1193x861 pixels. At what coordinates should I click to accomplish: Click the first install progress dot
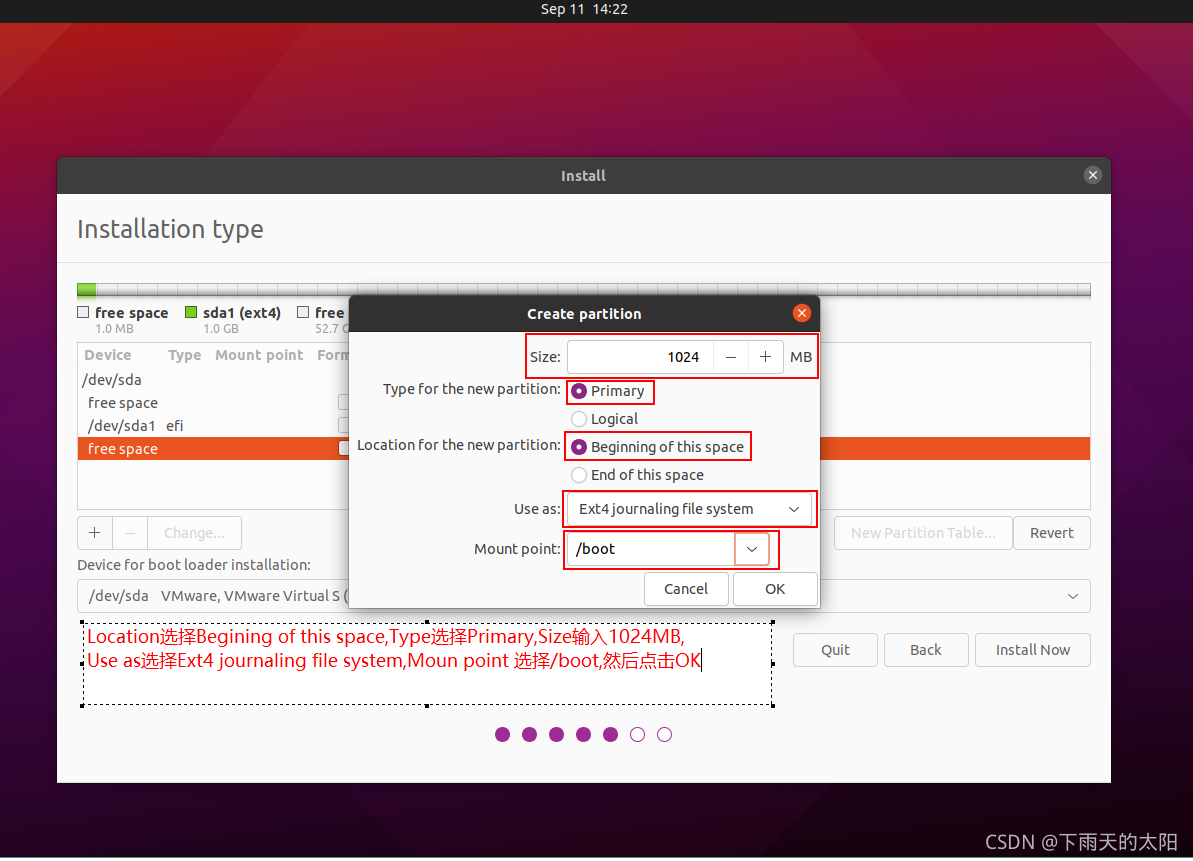(x=502, y=734)
